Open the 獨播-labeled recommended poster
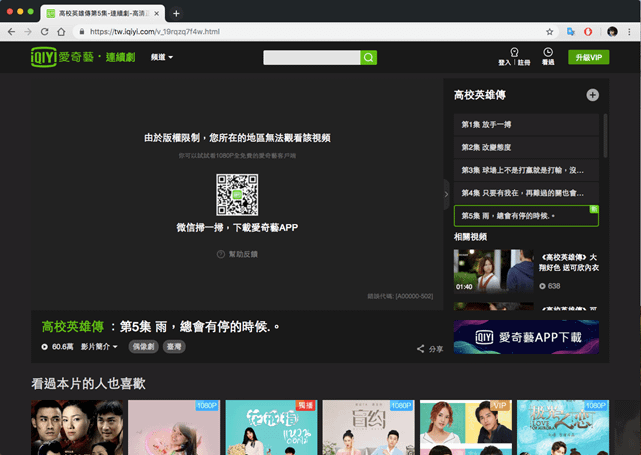Screen dimensions: 641x455 point(271,427)
